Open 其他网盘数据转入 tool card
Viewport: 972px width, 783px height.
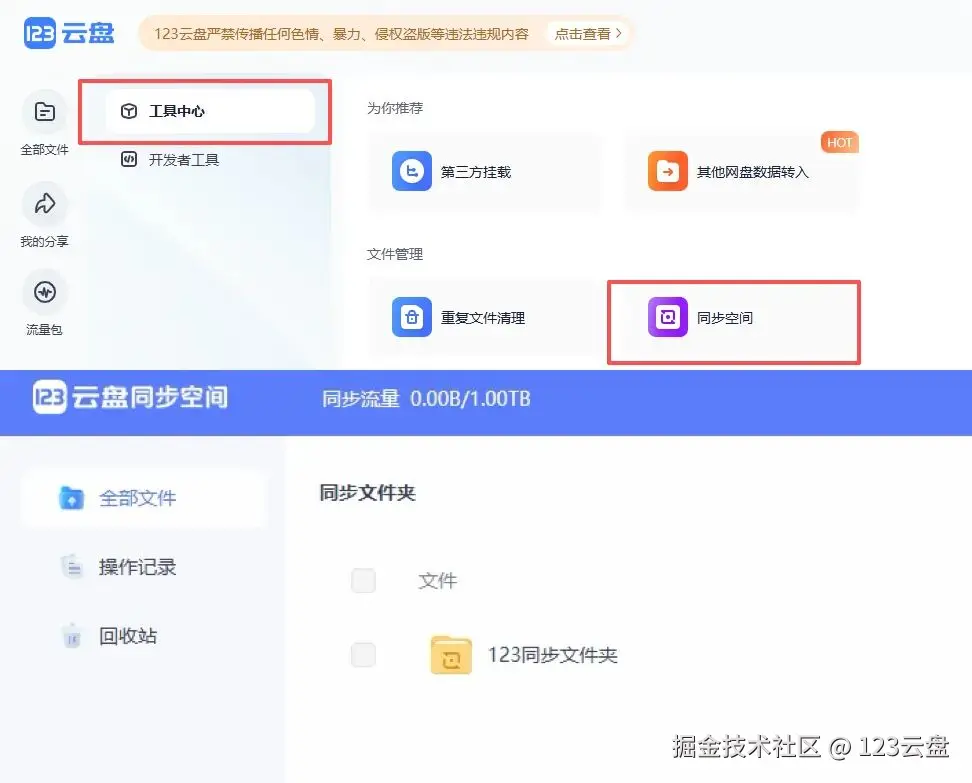[x=741, y=172]
